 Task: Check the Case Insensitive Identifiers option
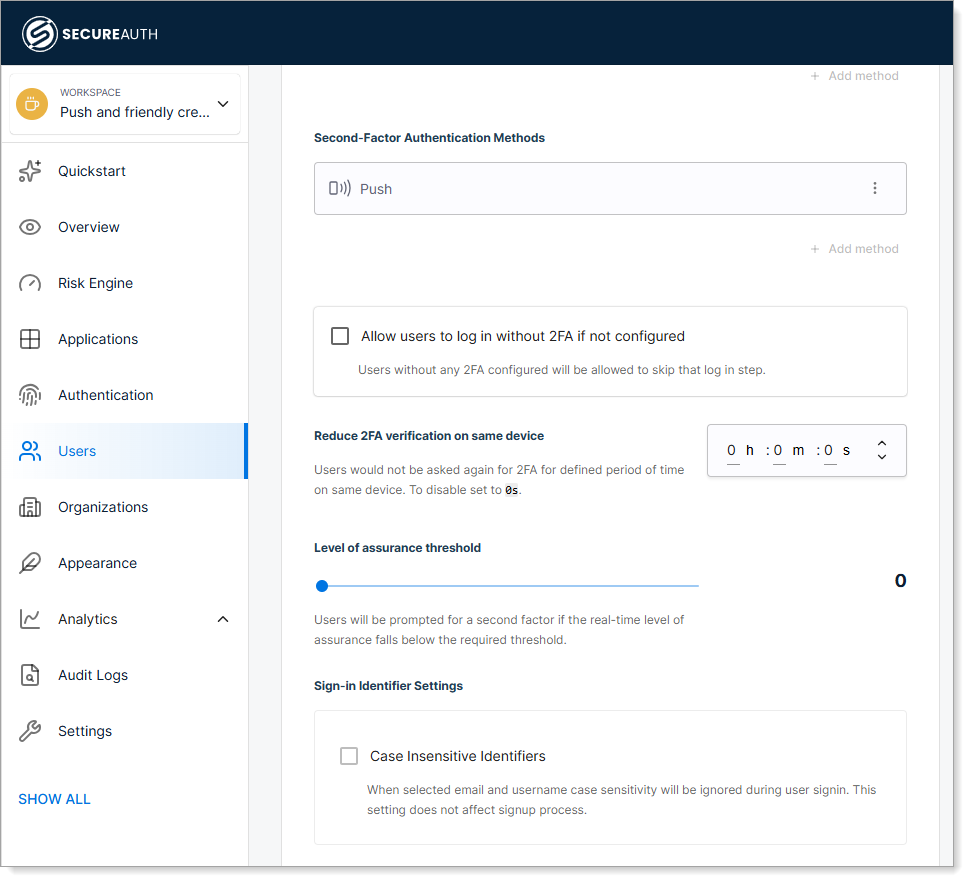[x=349, y=756]
